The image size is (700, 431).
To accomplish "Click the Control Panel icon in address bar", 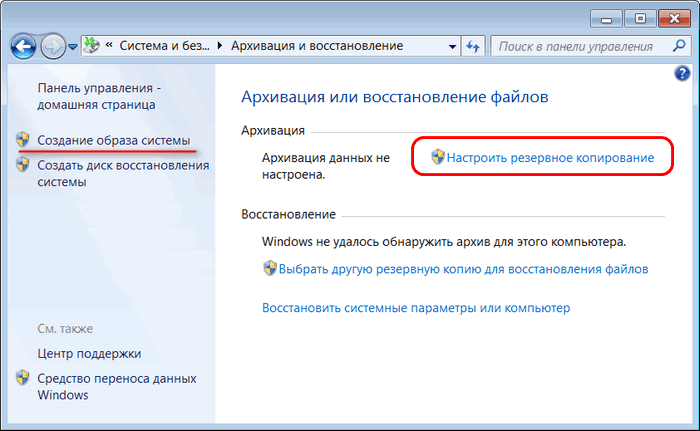I will click(92, 46).
